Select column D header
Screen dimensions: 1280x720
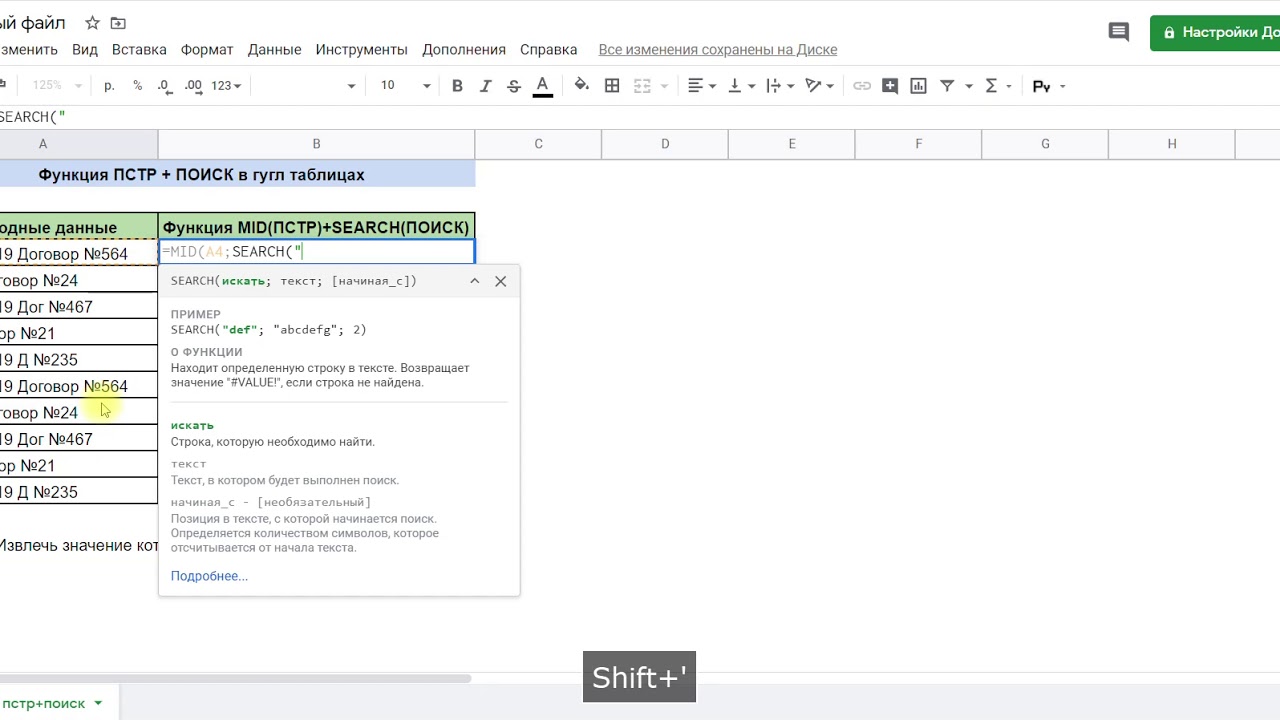click(665, 144)
